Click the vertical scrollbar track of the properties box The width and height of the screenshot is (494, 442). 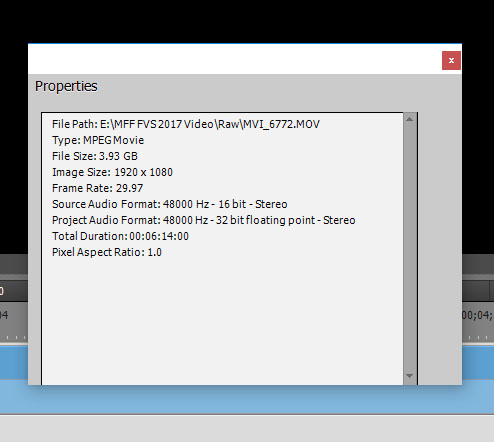410,247
